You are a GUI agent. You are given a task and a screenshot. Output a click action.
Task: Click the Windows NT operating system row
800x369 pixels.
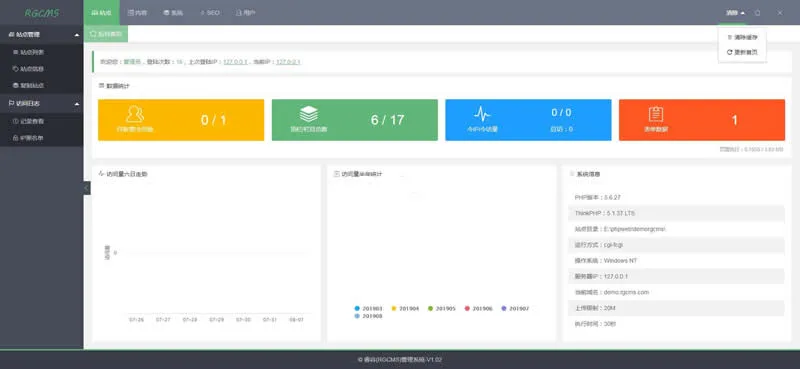tap(676, 260)
